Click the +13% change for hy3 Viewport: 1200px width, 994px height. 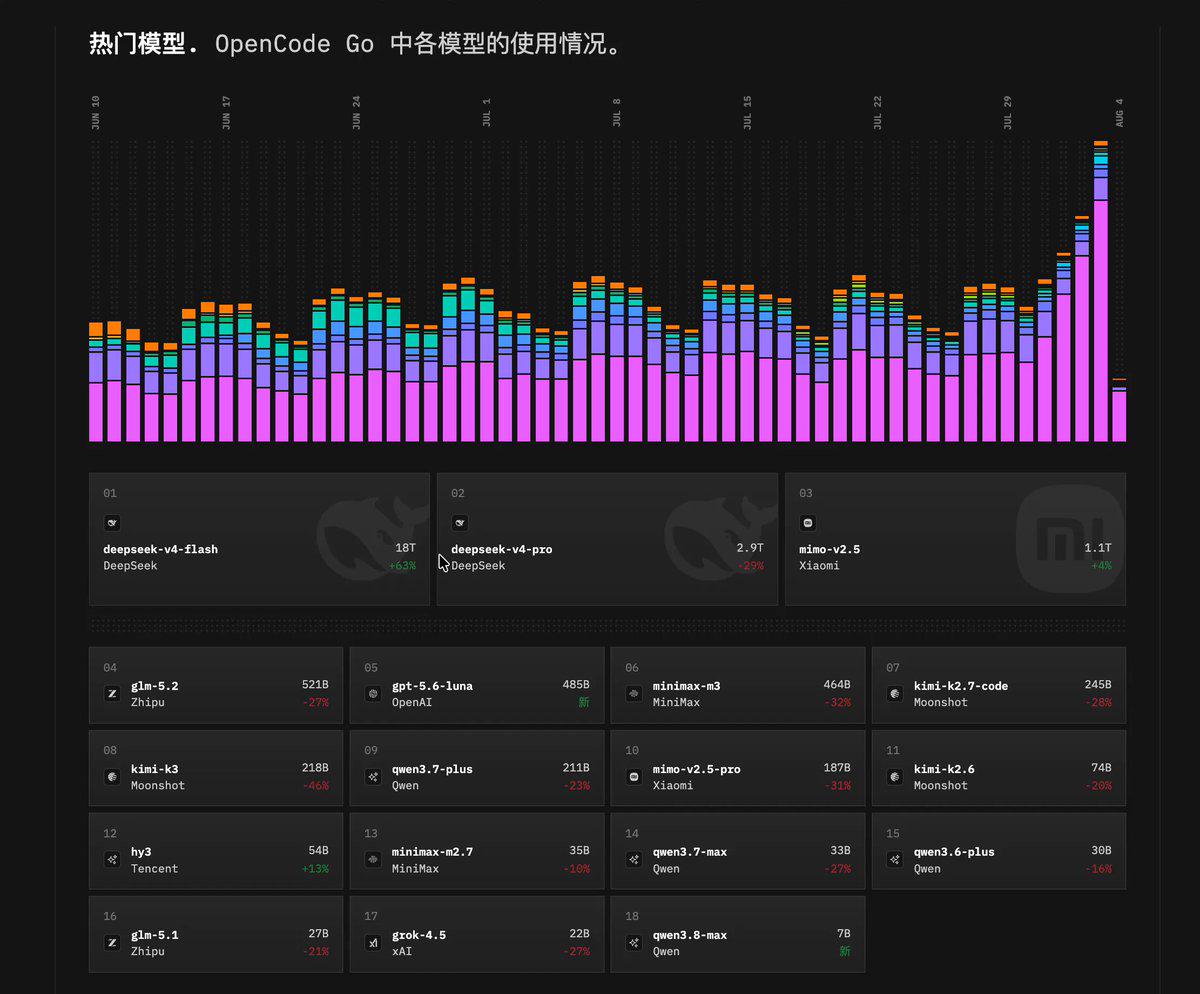pos(315,869)
